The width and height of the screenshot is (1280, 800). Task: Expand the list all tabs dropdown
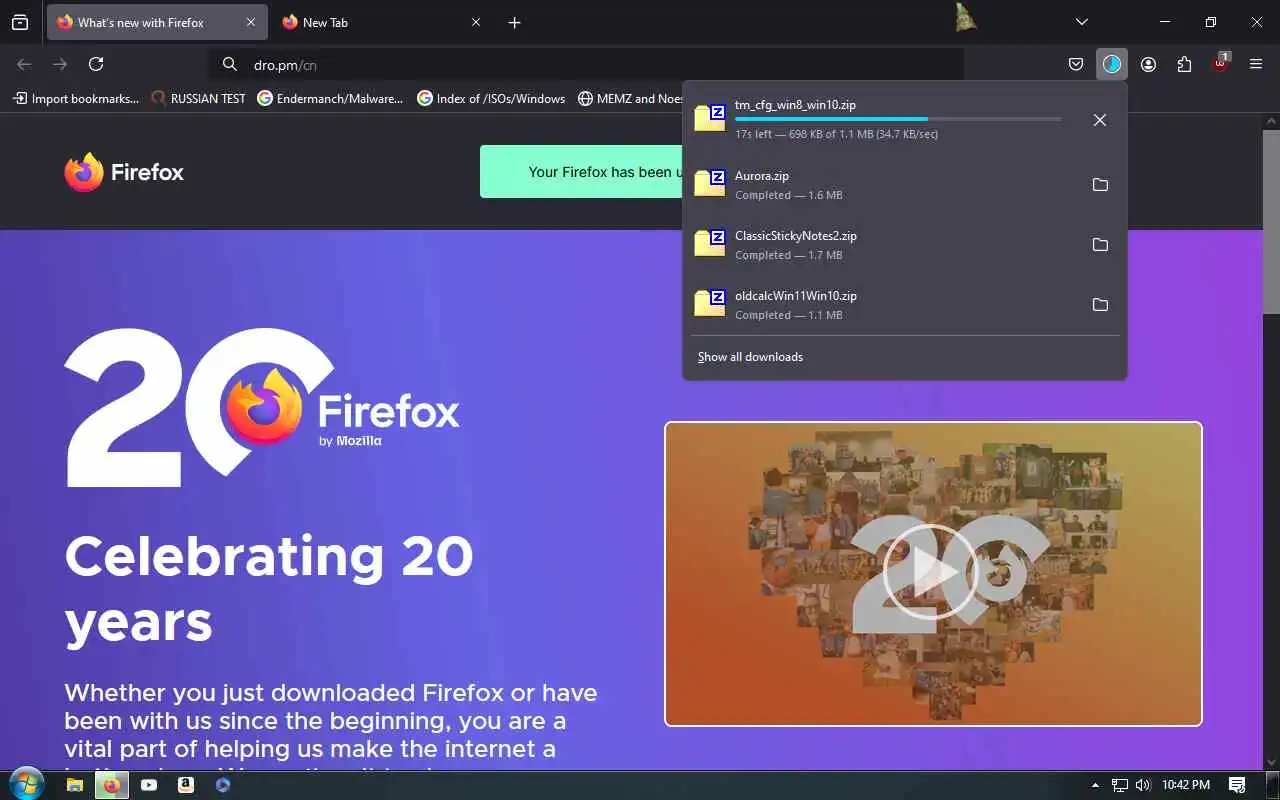click(x=1081, y=22)
